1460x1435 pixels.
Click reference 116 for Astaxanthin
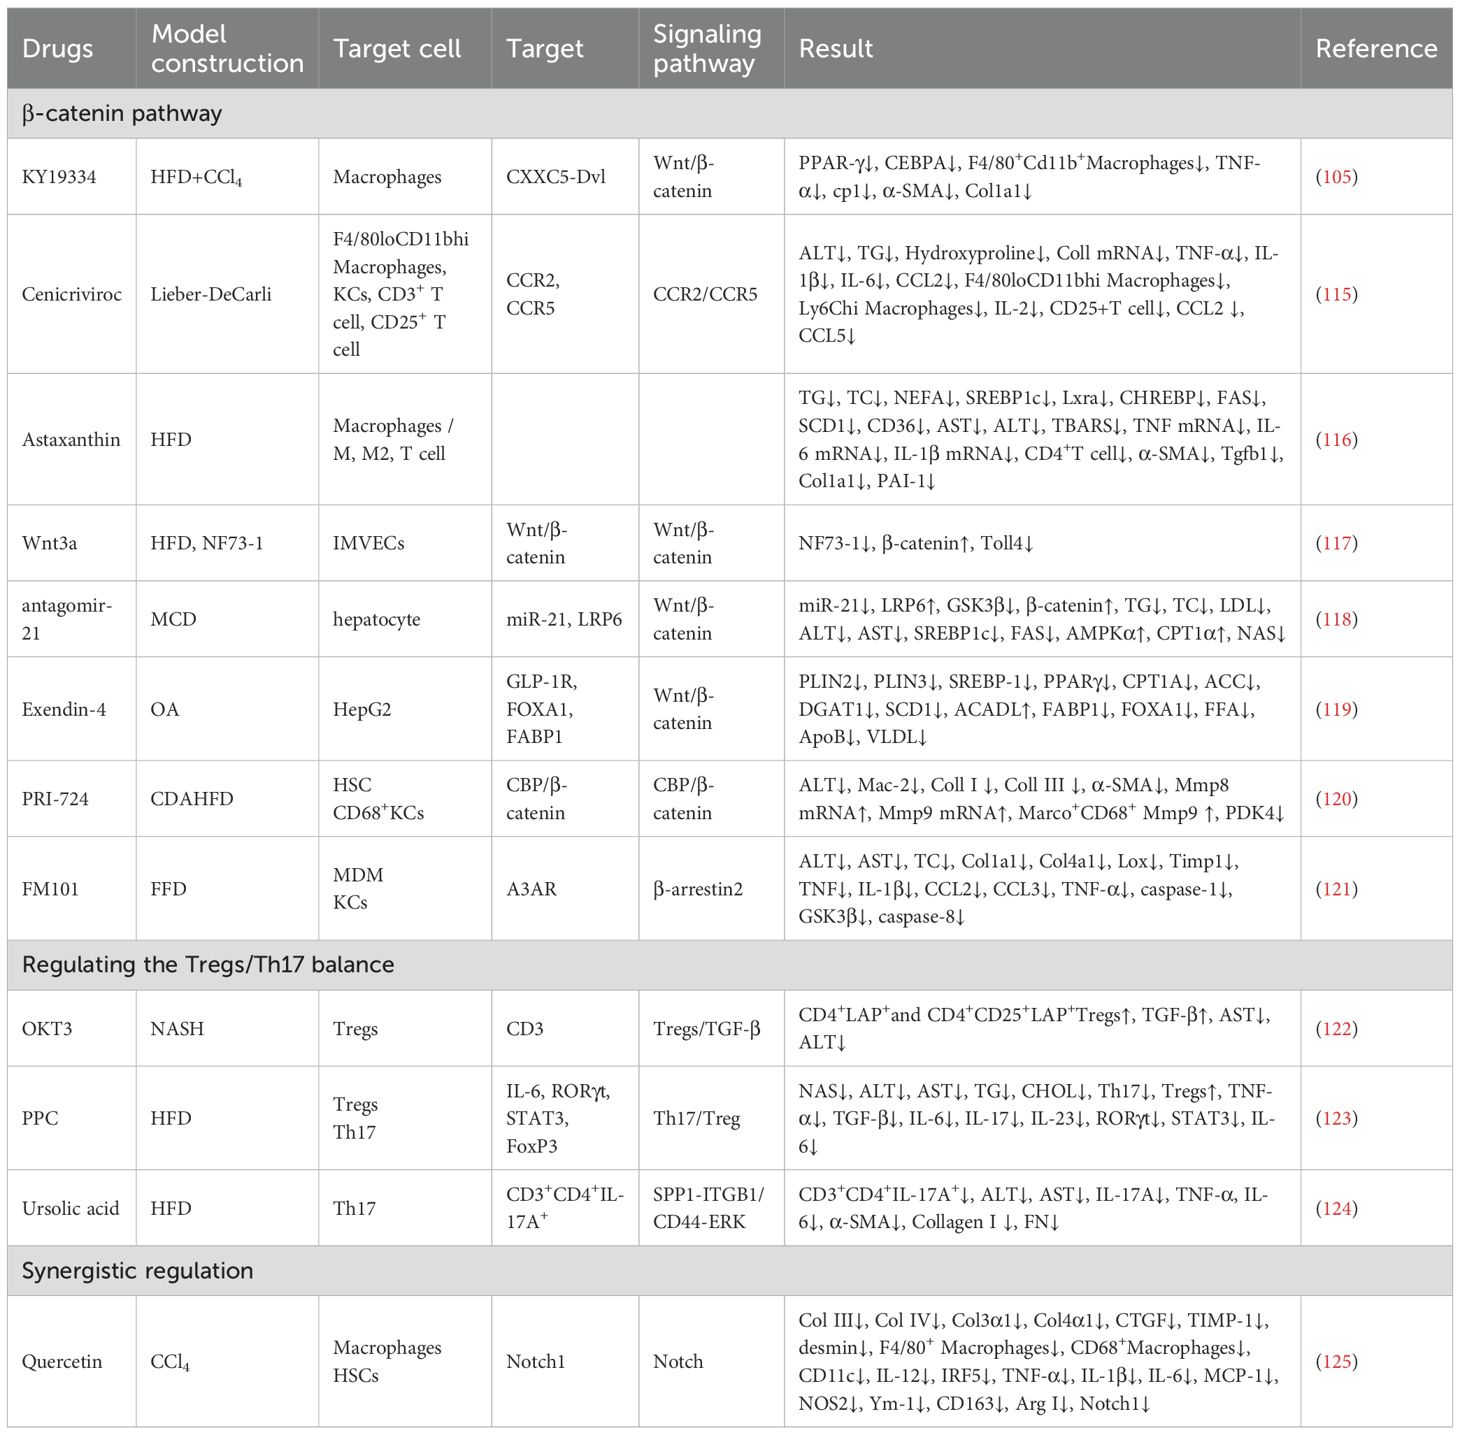click(x=1336, y=439)
